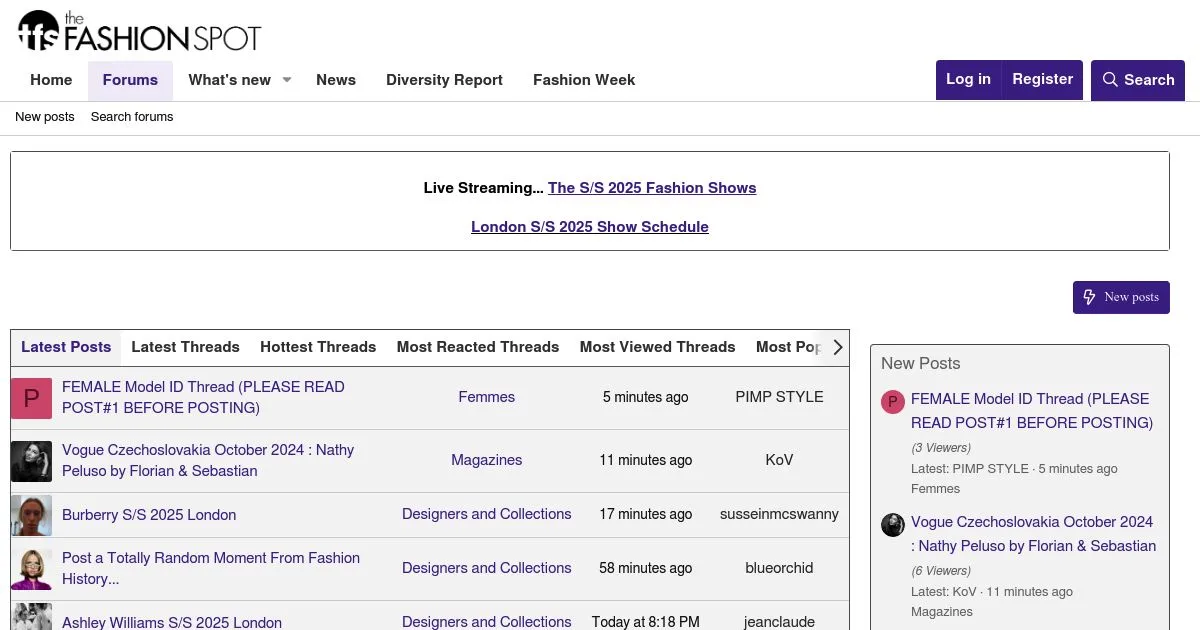Open the Burberry S/S 2025 London thread

(x=149, y=515)
